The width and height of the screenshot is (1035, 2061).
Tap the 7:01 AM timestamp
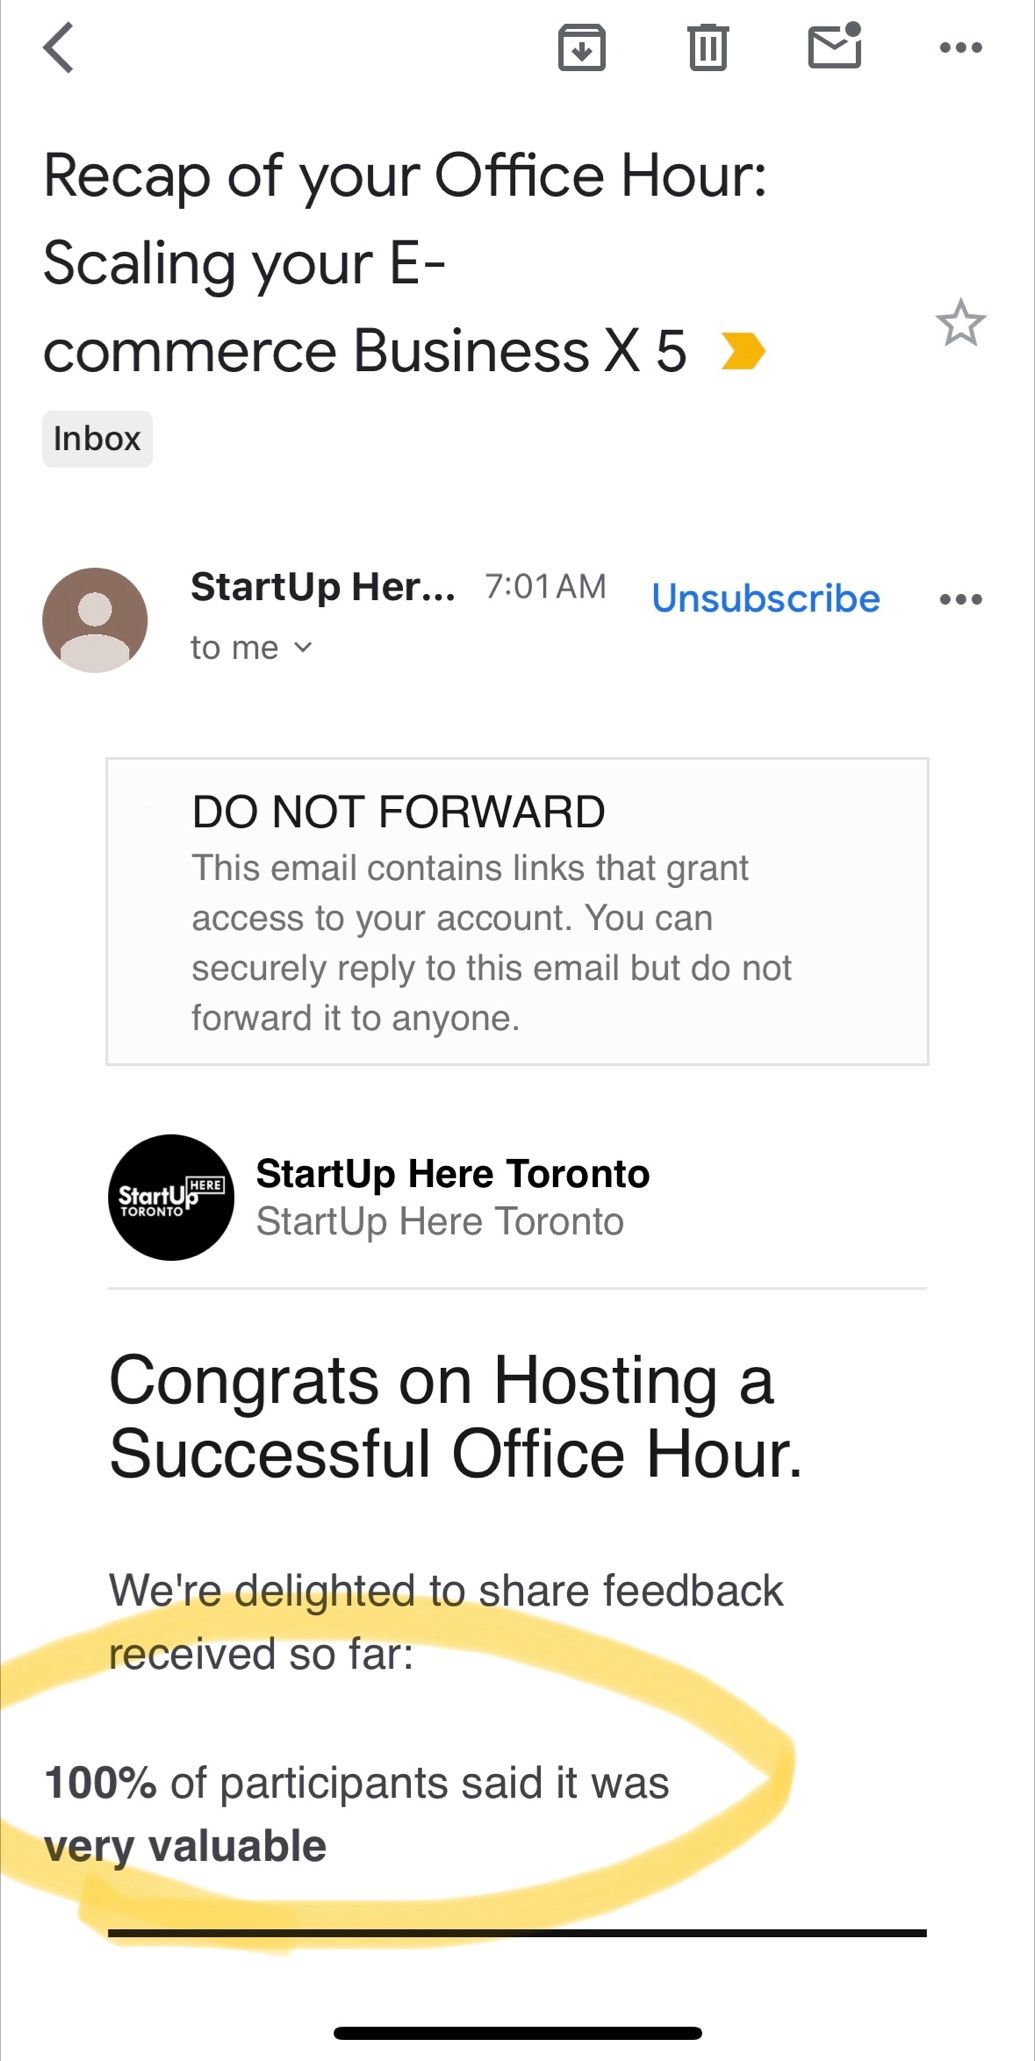545,587
